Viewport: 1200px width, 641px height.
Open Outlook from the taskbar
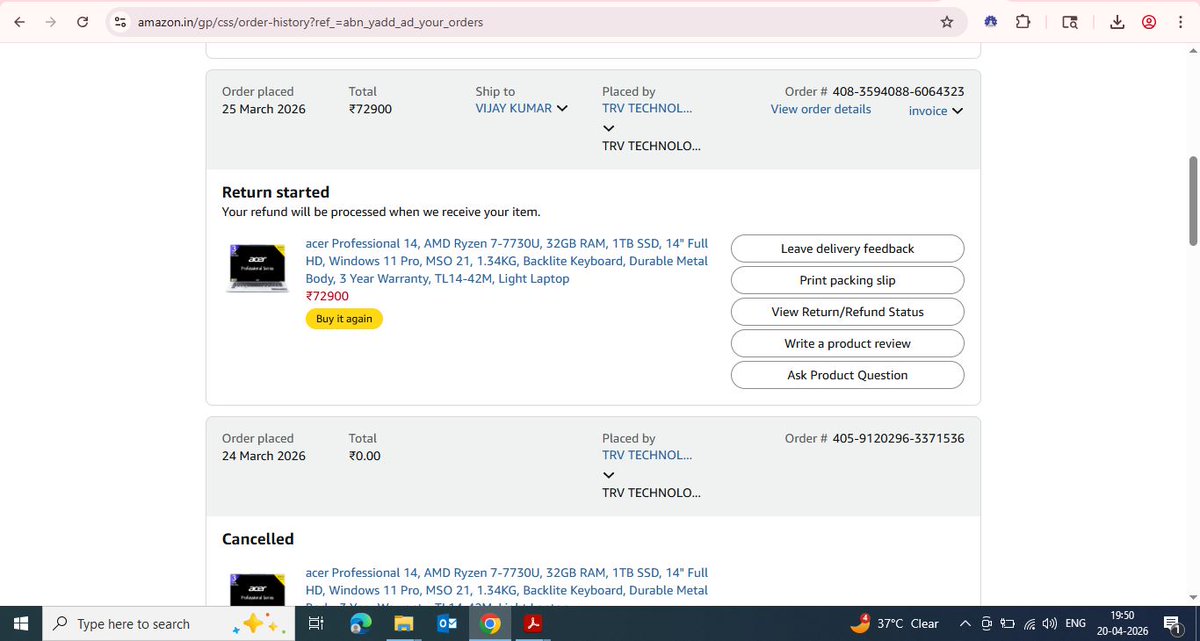[x=447, y=623]
